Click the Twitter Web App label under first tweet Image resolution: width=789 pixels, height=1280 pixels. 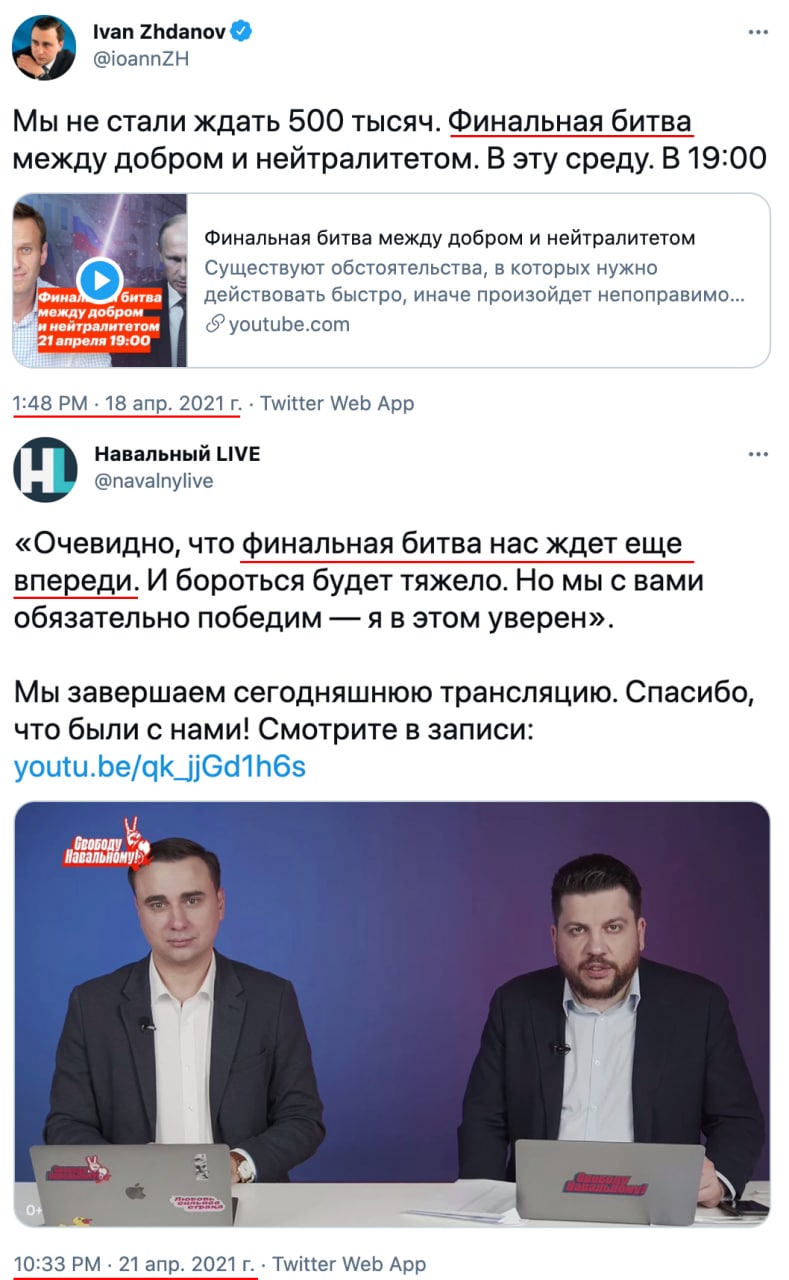tap(338, 403)
